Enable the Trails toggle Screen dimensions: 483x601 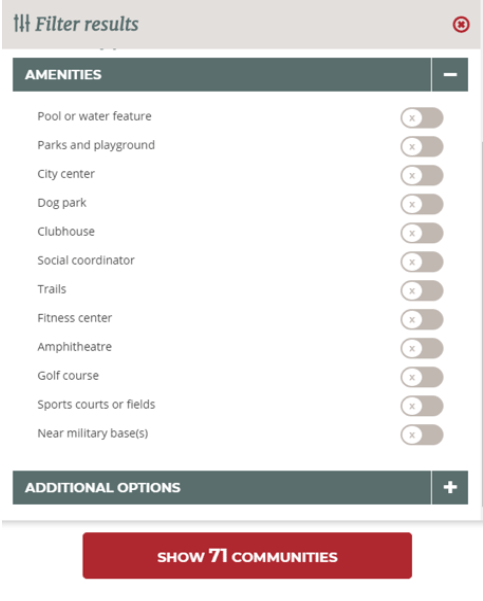tap(422, 291)
